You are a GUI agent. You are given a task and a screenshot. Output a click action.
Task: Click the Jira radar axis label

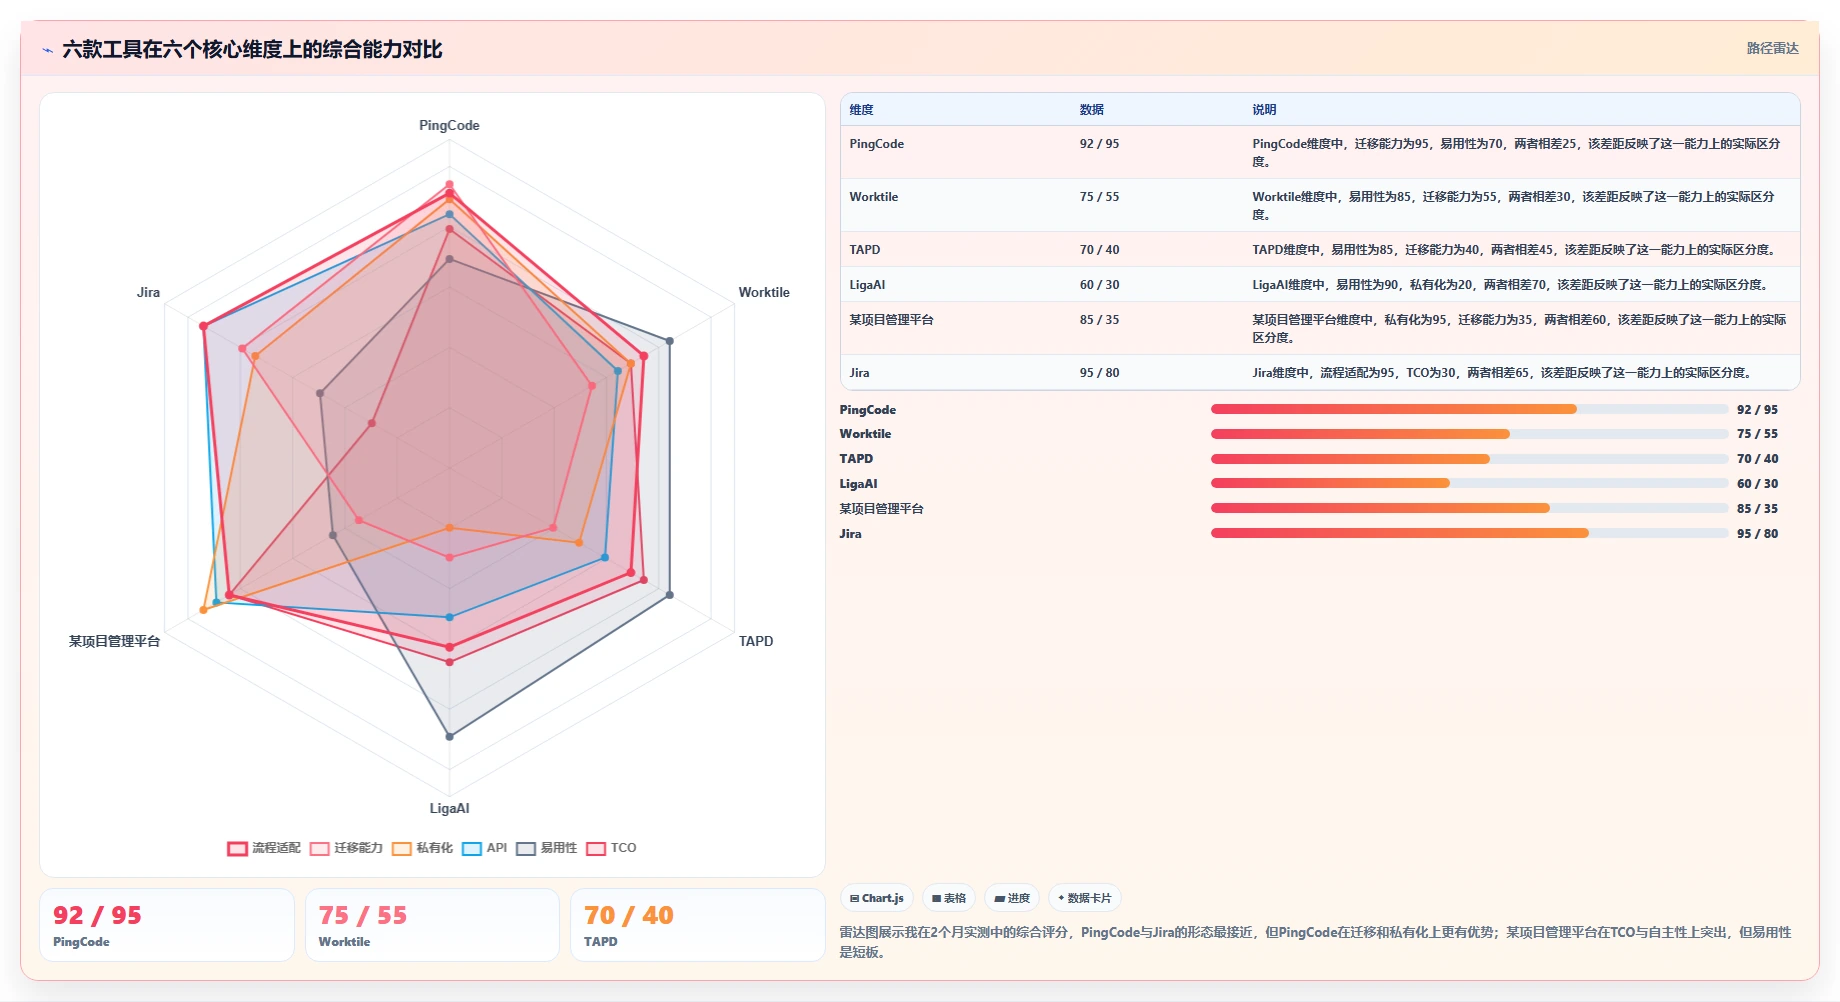[148, 293]
